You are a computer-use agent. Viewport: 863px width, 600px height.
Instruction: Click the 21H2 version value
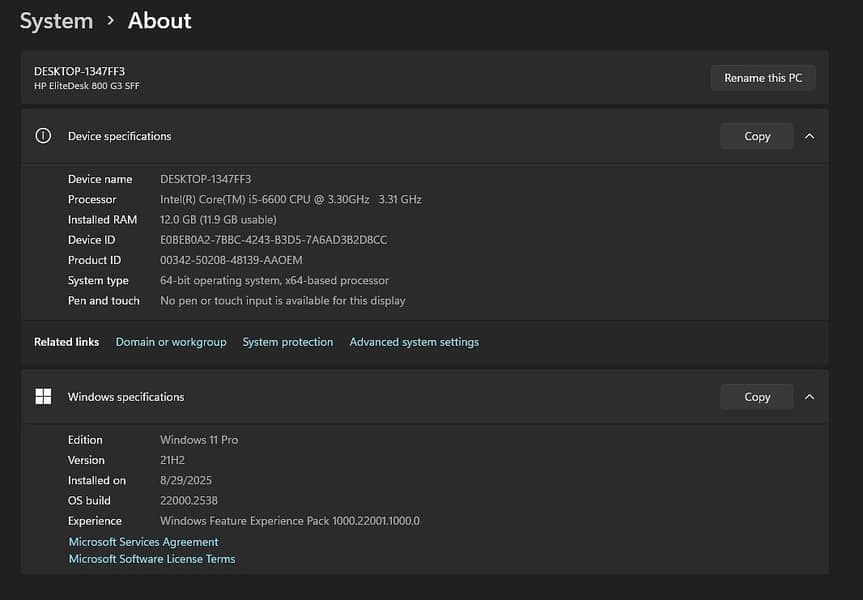tap(172, 460)
